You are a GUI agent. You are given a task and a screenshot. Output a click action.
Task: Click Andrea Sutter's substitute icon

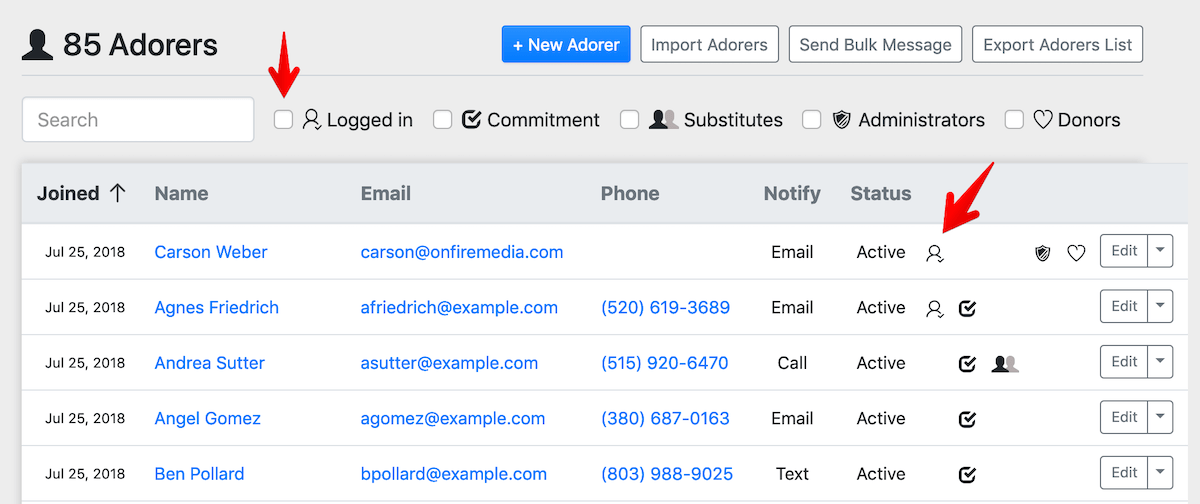(x=1005, y=364)
